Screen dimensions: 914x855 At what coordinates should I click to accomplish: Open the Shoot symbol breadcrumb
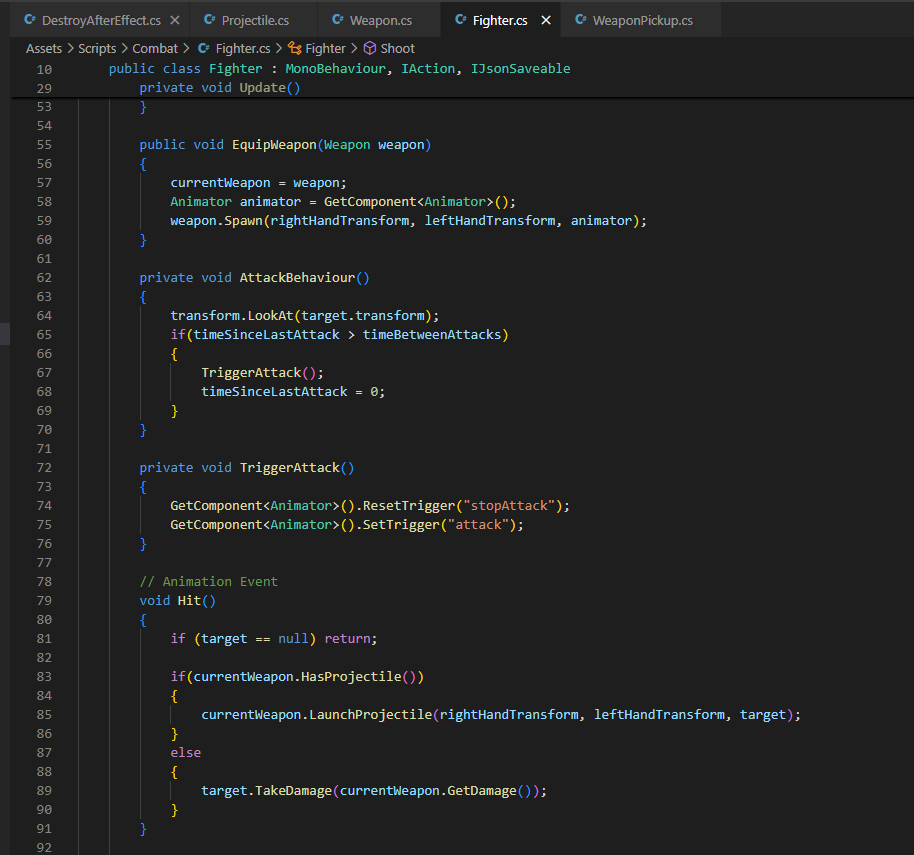point(397,48)
